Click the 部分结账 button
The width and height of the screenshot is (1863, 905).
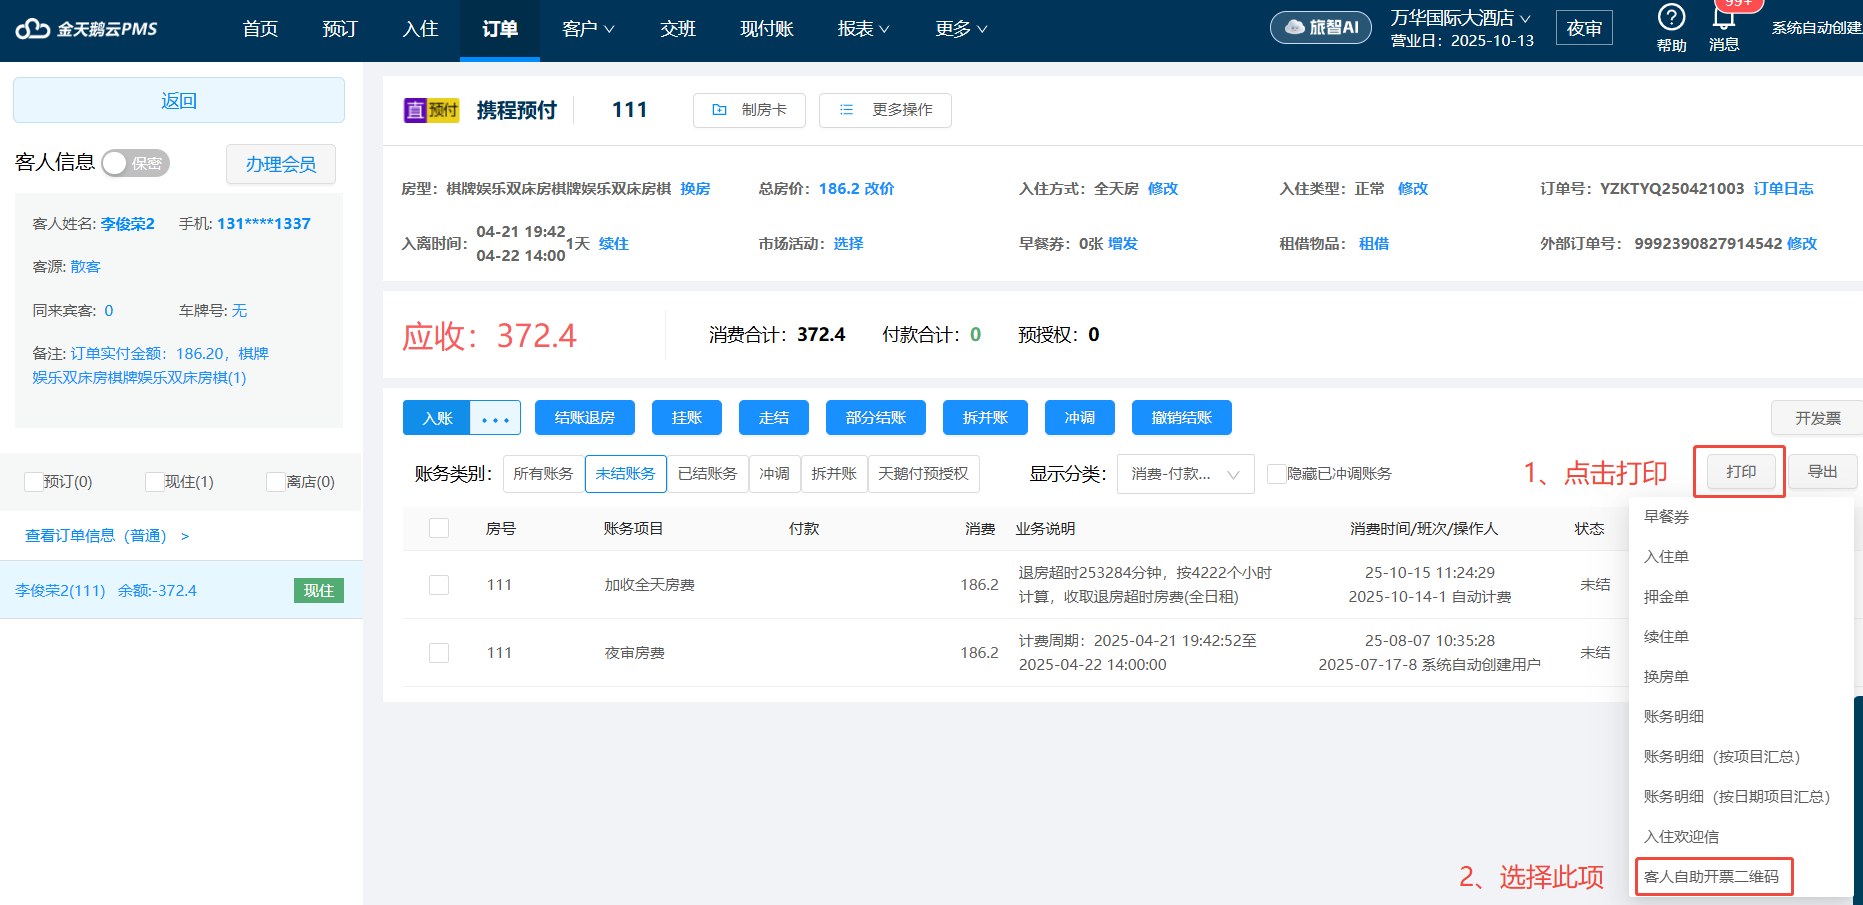pyautogui.click(x=876, y=418)
